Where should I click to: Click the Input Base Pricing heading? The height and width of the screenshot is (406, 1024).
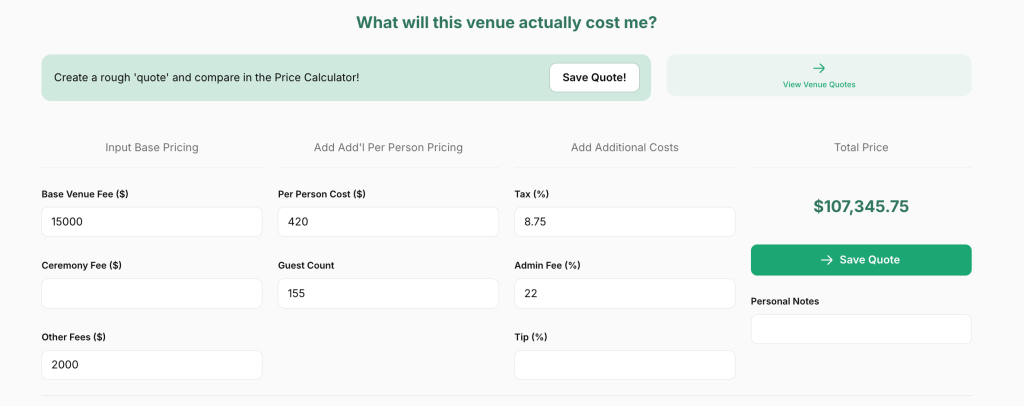[x=152, y=148]
